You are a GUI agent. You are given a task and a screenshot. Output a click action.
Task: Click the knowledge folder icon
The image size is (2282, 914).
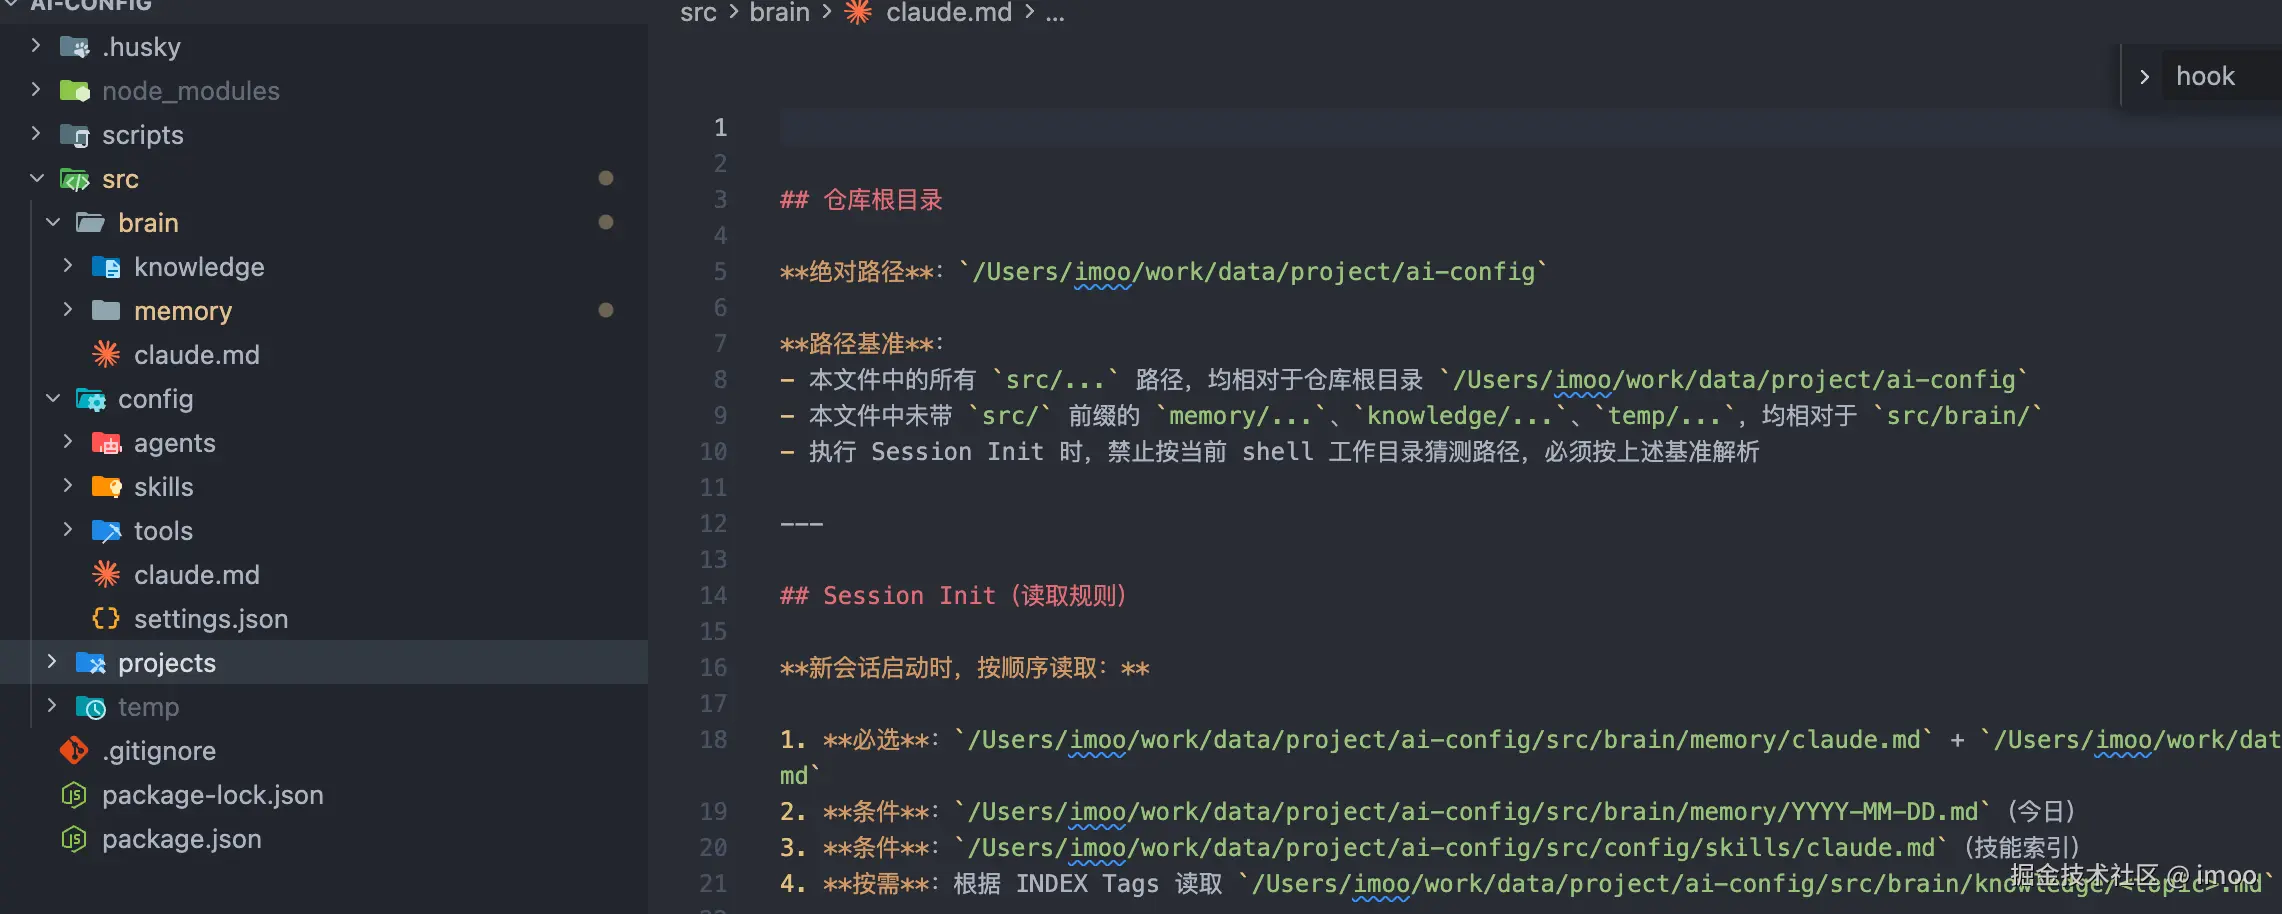(106, 267)
